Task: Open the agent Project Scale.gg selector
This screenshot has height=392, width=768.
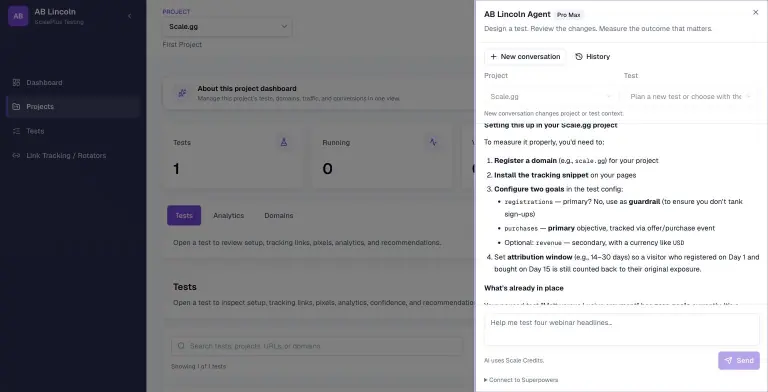Action: pyautogui.click(x=551, y=97)
